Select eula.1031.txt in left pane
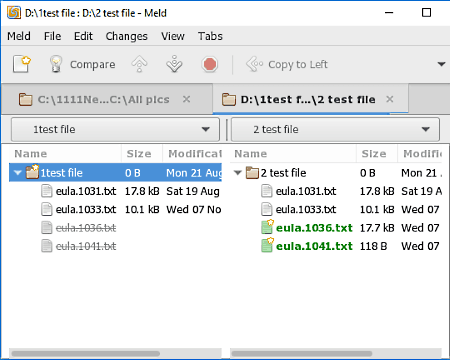Image resolution: width=450 pixels, height=360 pixels. (x=86, y=191)
